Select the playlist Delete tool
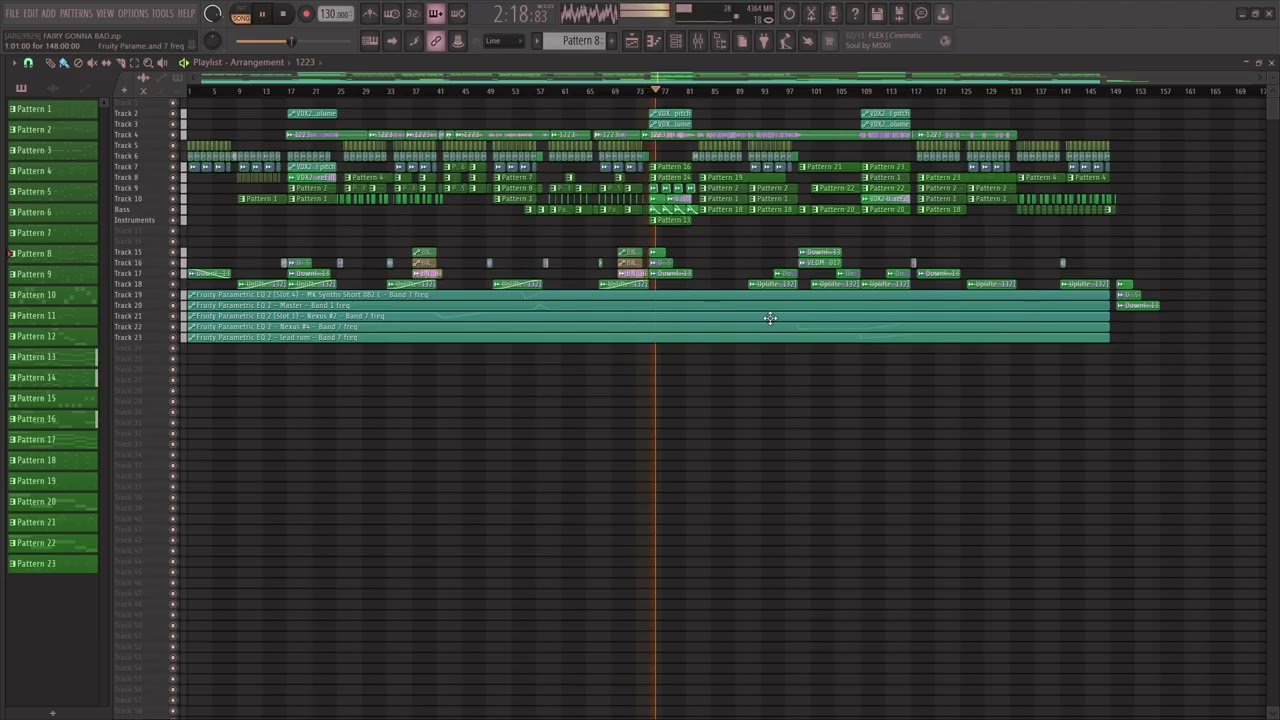Screen dimensions: 1280x720 click(x=78, y=63)
